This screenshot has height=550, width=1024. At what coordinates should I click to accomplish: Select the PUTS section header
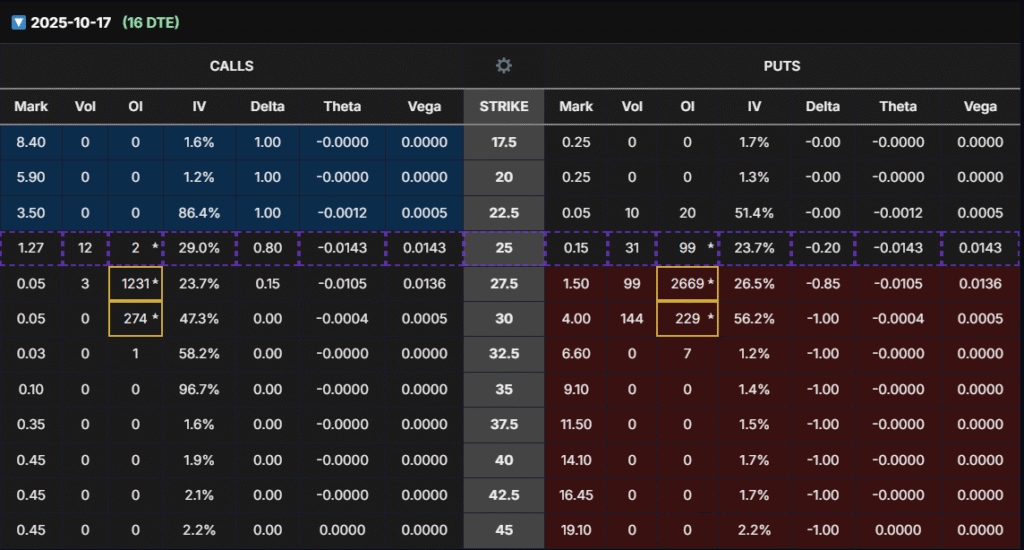click(783, 66)
